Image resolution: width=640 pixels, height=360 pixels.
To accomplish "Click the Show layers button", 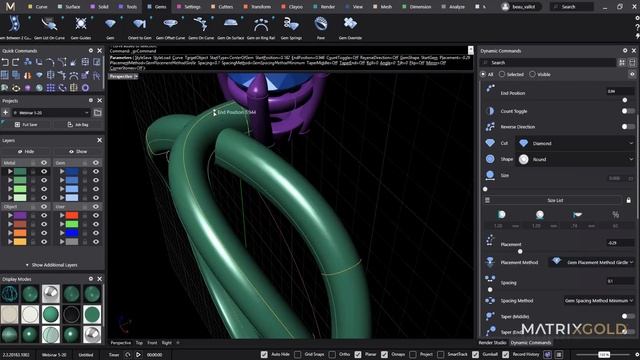I will click(78, 151).
